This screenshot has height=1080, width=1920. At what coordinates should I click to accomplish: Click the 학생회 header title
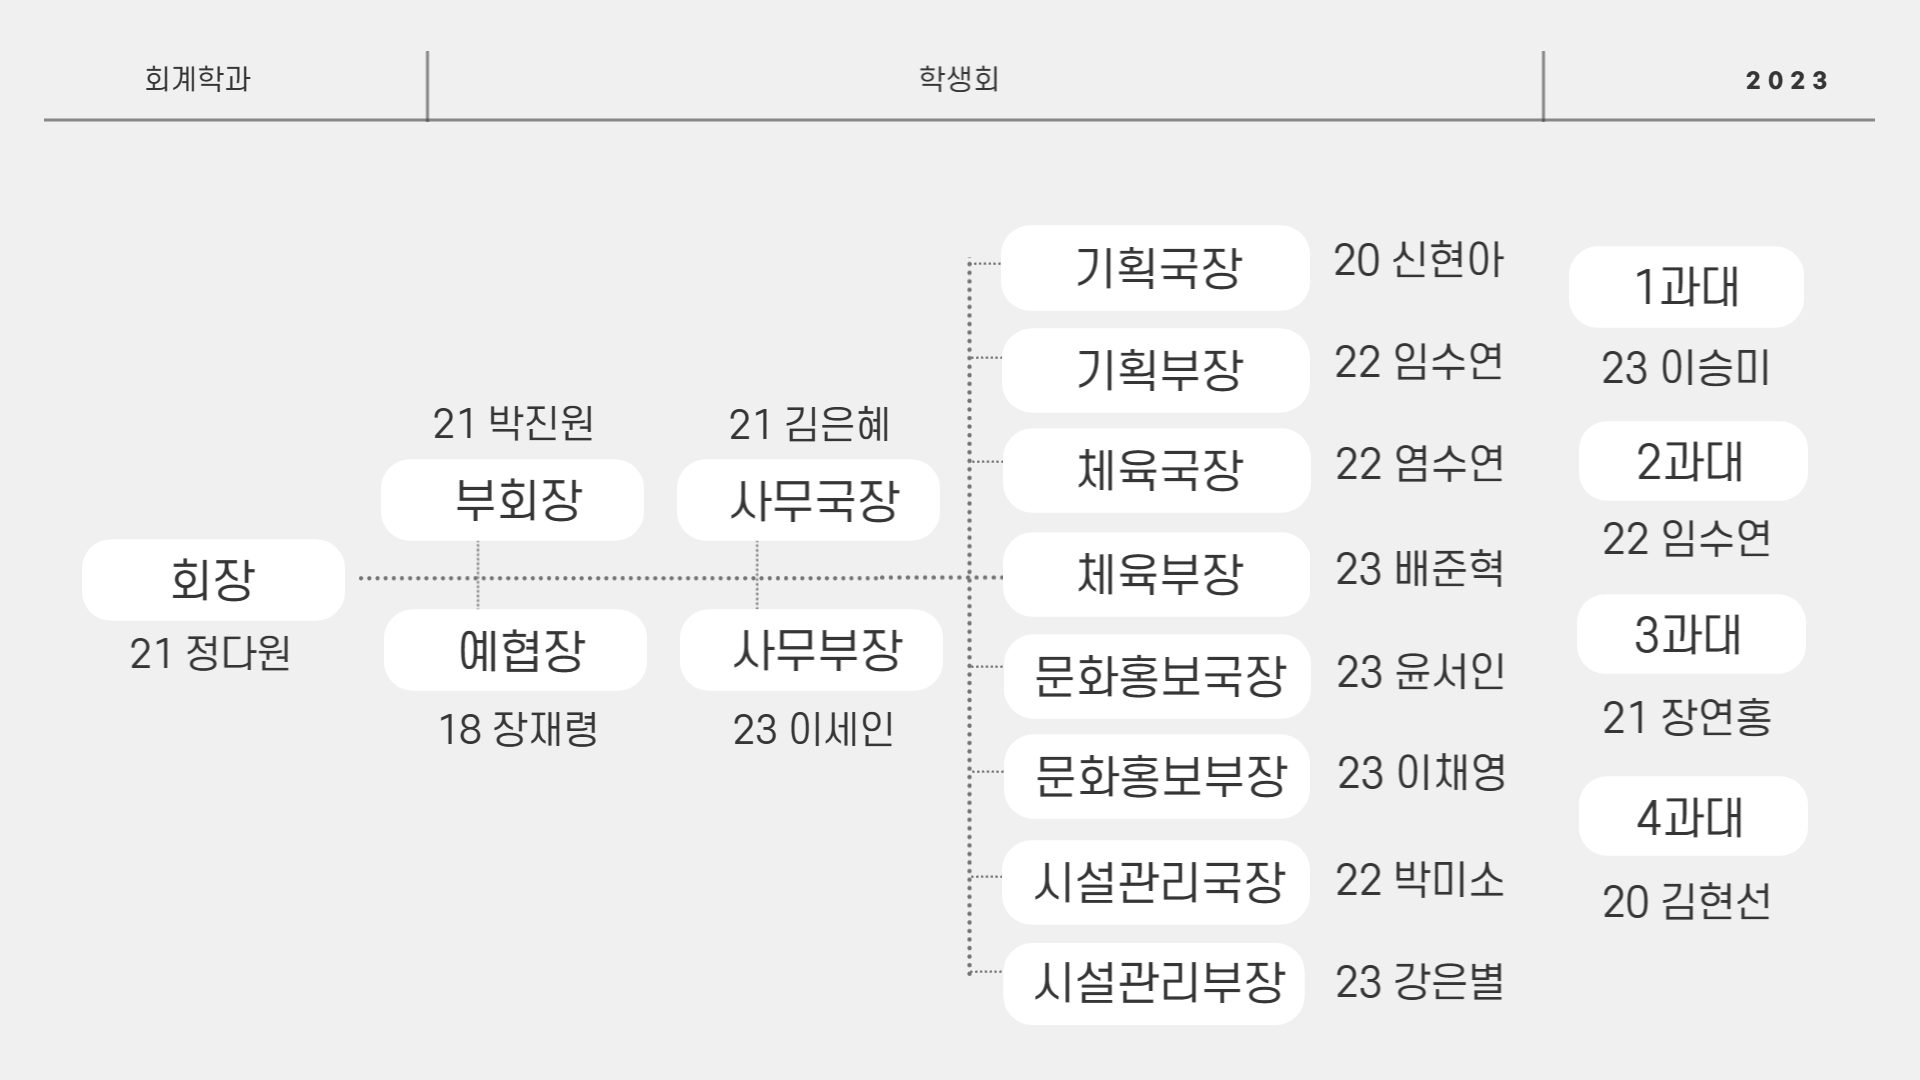(x=959, y=79)
